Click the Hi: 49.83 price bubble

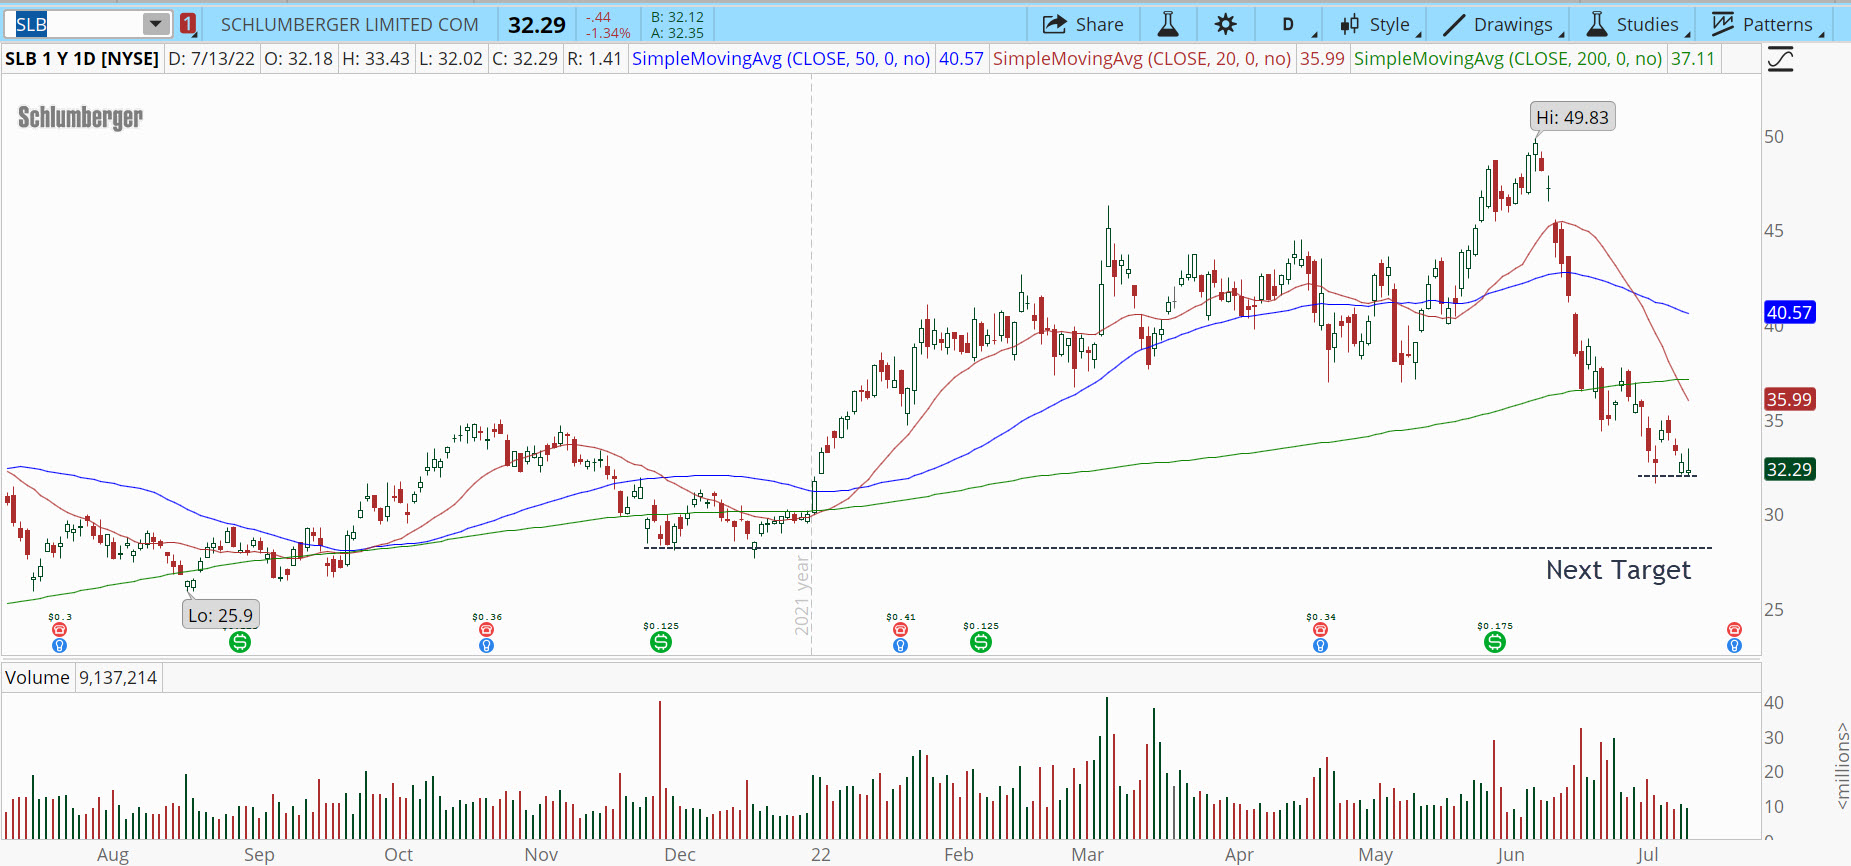tap(1573, 117)
